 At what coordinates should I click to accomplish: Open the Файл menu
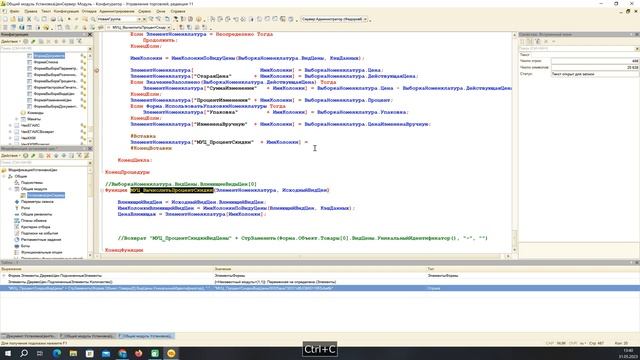pyautogui.click(x=14, y=11)
